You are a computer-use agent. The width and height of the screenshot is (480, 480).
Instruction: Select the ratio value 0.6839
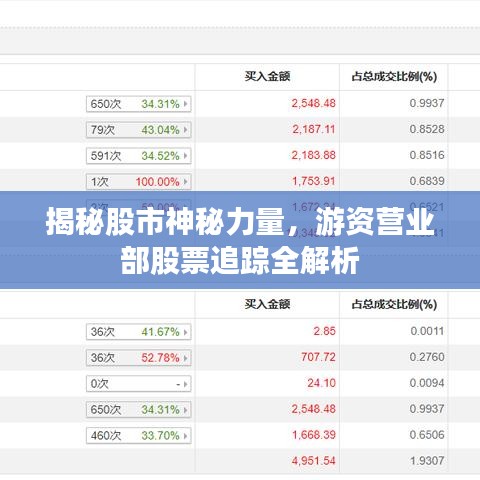(x=427, y=181)
